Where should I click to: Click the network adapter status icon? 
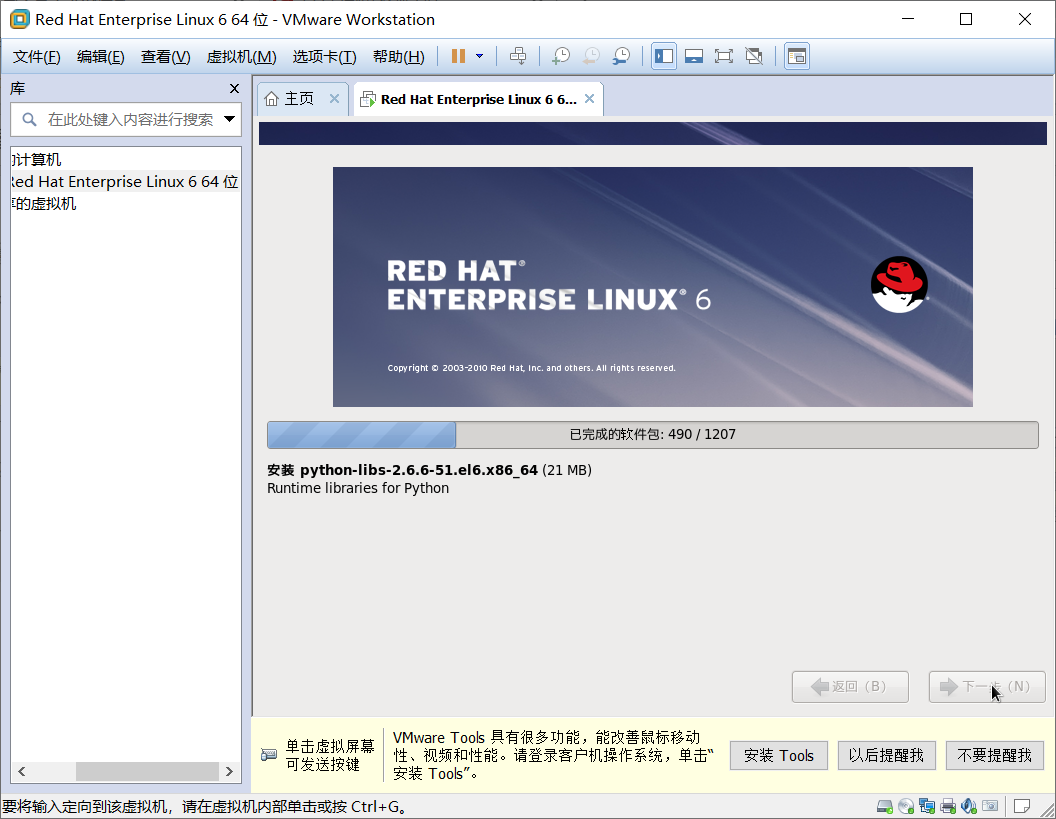click(927, 806)
